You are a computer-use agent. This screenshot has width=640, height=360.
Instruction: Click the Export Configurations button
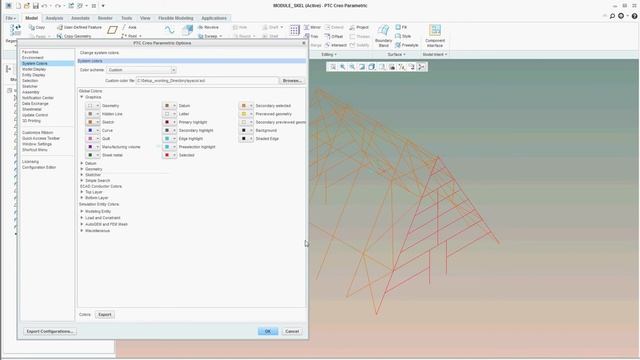click(x=50, y=331)
